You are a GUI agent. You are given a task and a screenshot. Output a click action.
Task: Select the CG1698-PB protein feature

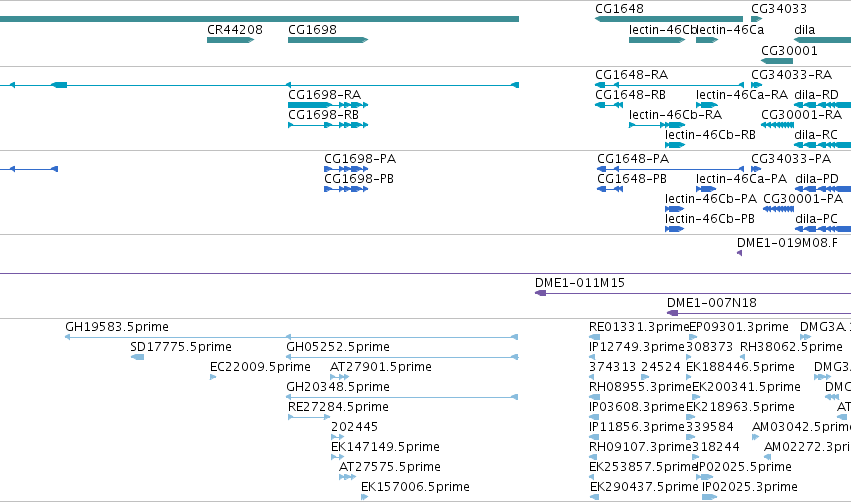point(346,189)
